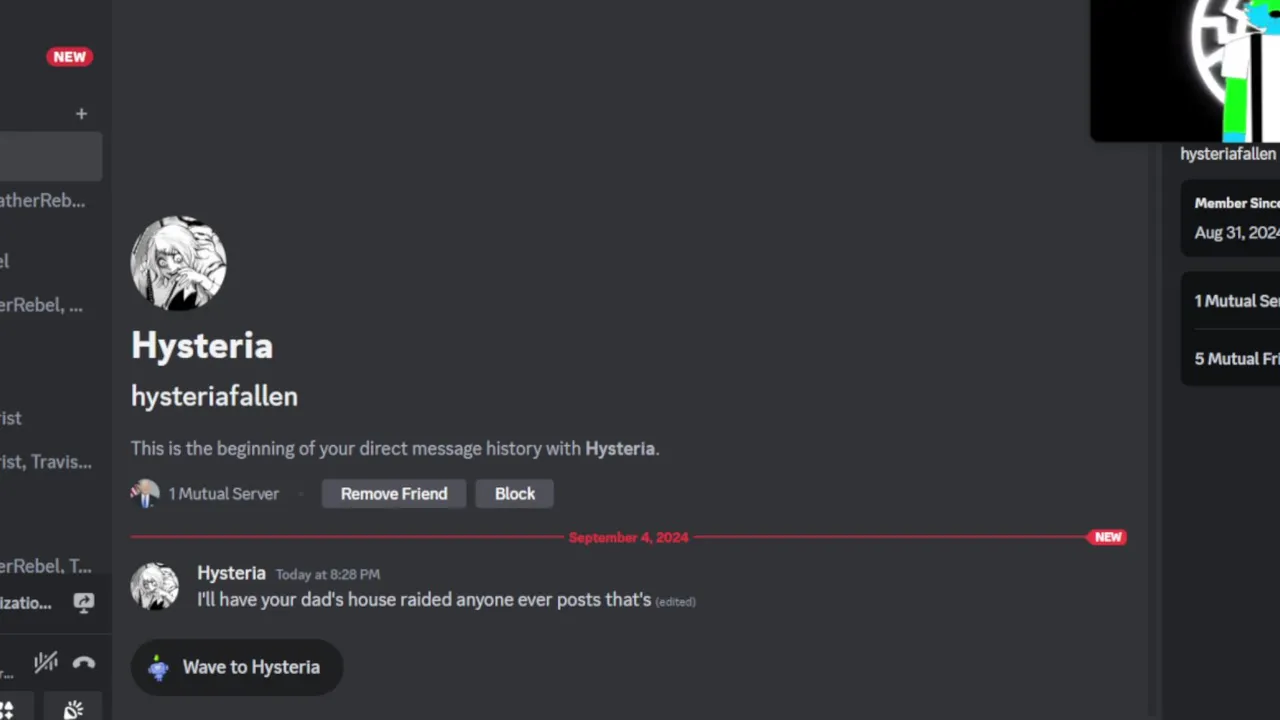The height and width of the screenshot is (720, 1280).
Task: Open the FatherReb... group DM entry
Action: 43,201
